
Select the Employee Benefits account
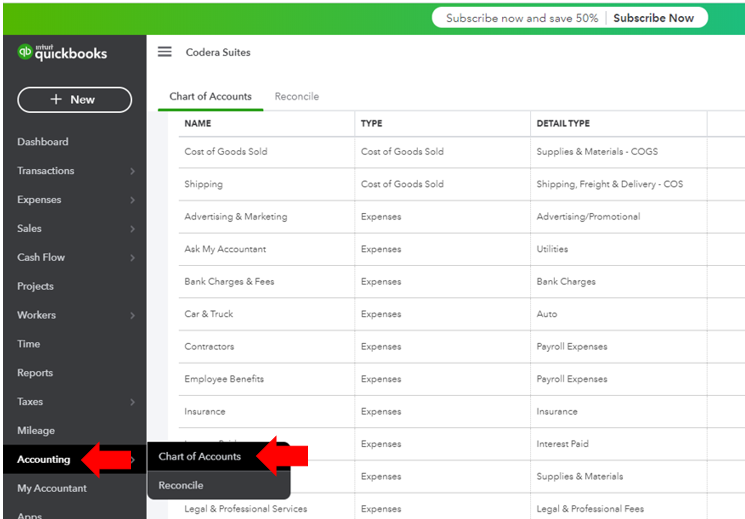coord(224,379)
